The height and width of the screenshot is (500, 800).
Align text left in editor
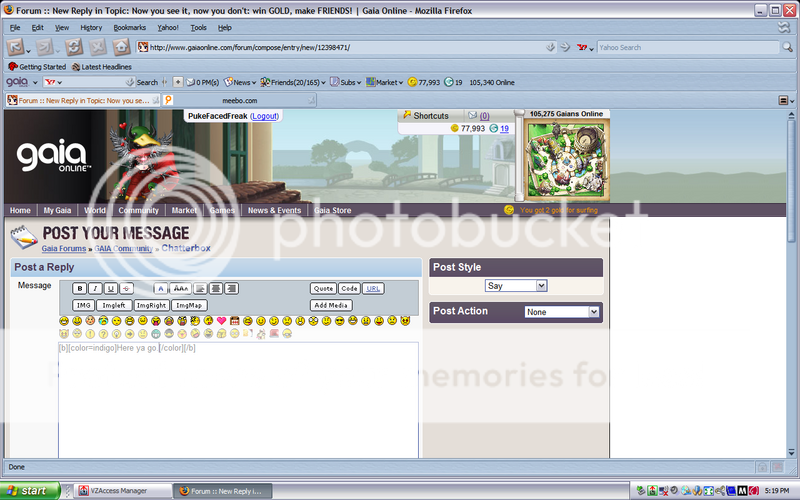[x=200, y=288]
